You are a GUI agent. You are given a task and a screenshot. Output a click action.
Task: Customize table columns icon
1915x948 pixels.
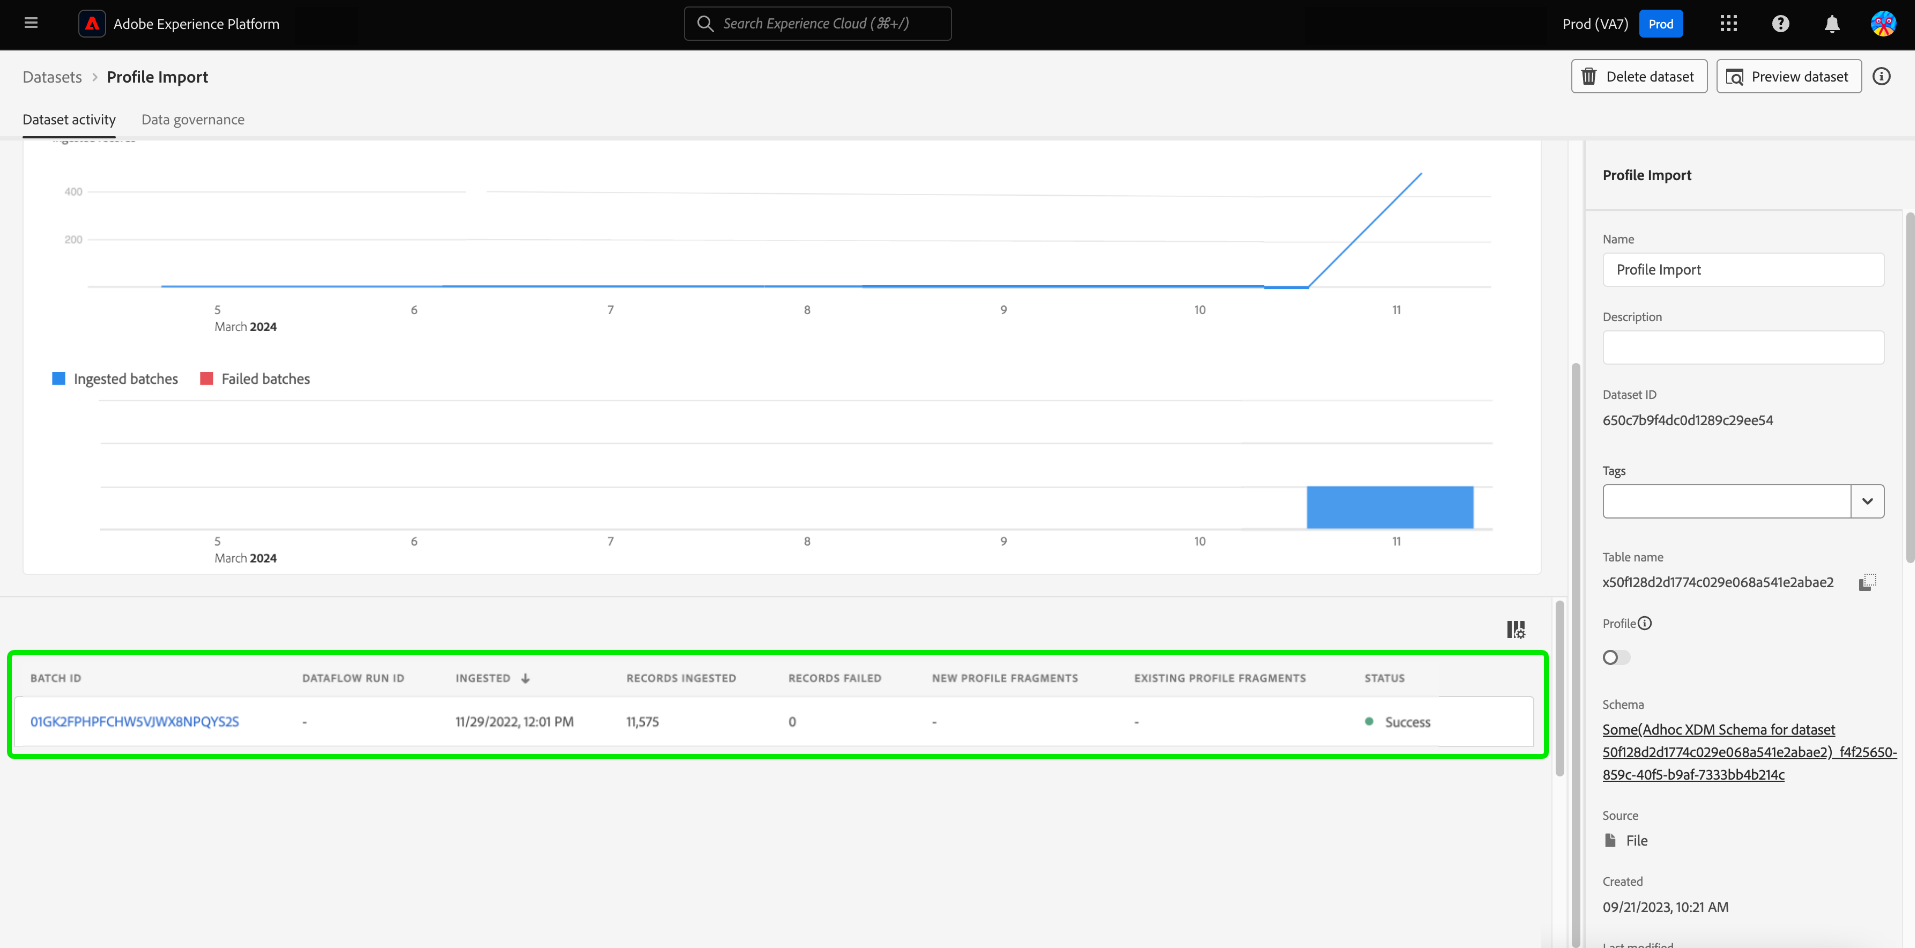(x=1516, y=629)
